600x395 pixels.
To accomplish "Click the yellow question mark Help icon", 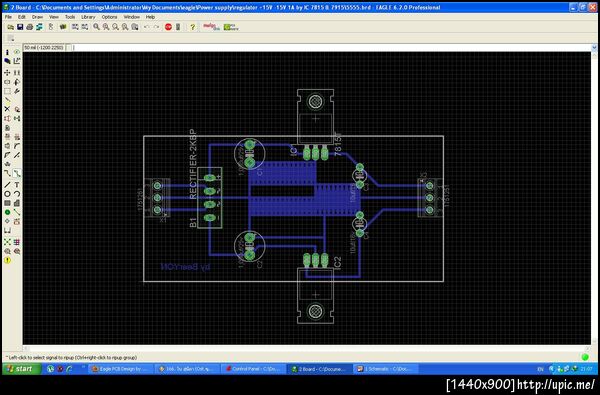I will (x=192, y=27).
